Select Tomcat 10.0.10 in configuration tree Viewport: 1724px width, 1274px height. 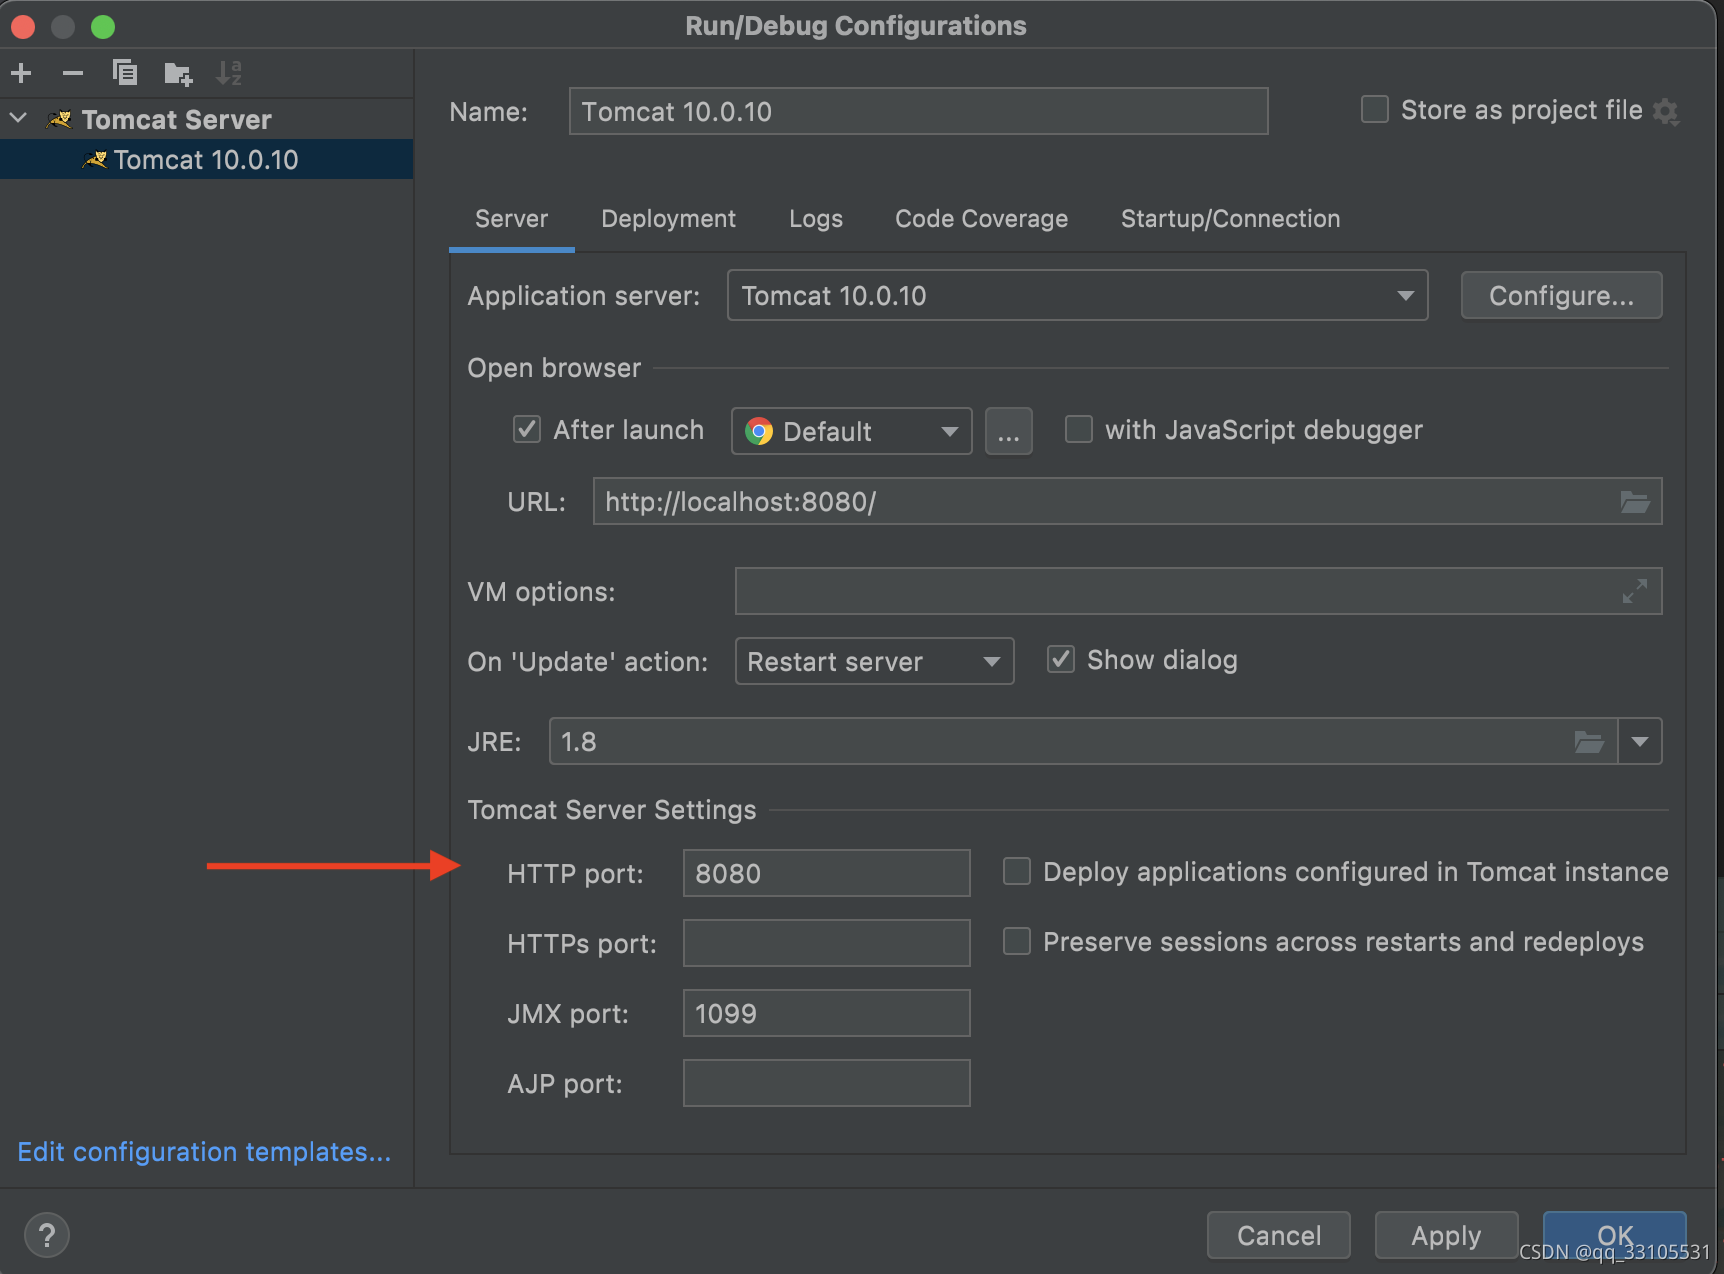pyautogui.click(x=206, y=160)
